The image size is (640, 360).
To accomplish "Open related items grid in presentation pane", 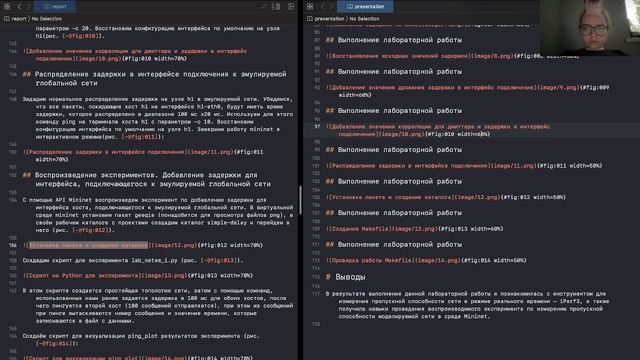I will coord(310,6).
